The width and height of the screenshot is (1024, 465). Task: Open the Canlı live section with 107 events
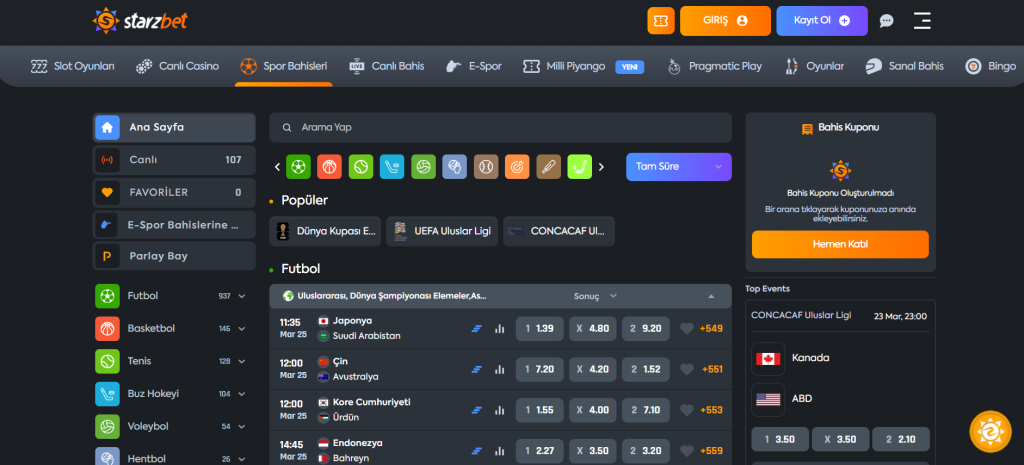point(174,159)
